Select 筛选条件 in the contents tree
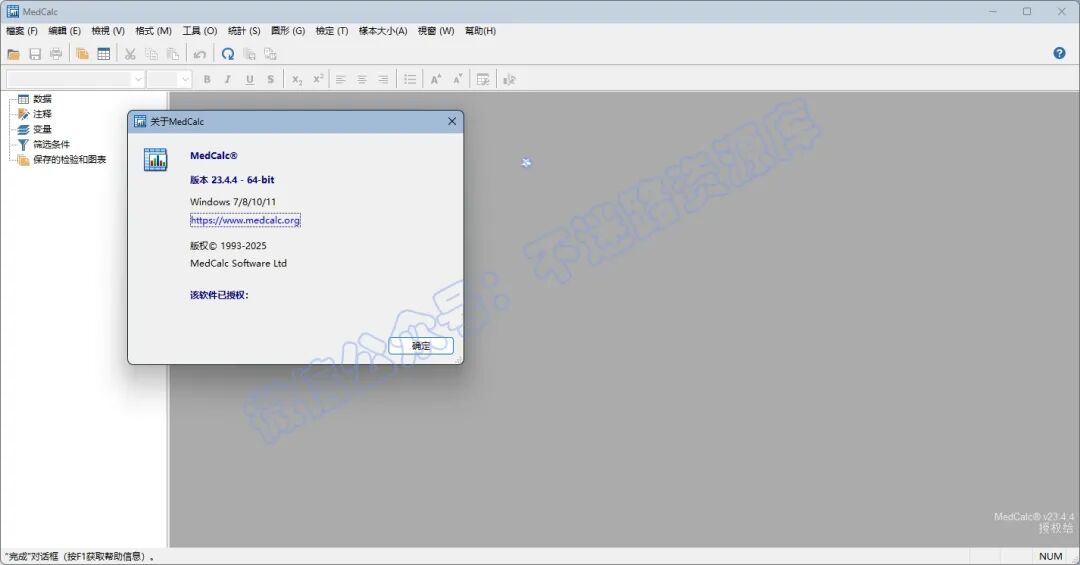The image size is (1080, 565). coord(52,145)
